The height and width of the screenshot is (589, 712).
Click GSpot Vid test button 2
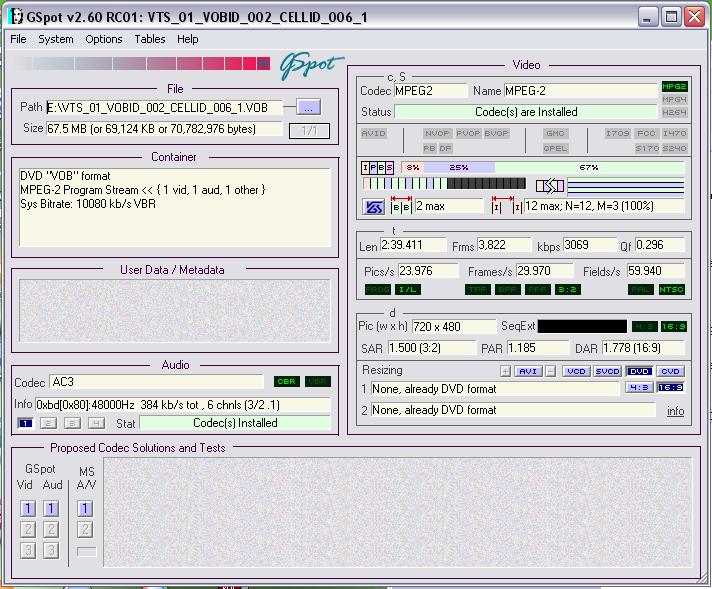coord(28,529)
